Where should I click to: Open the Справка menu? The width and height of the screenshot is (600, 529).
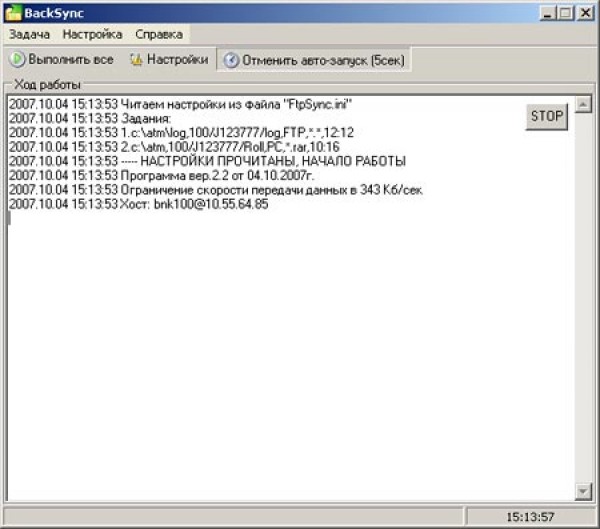[x=159, y=34]
